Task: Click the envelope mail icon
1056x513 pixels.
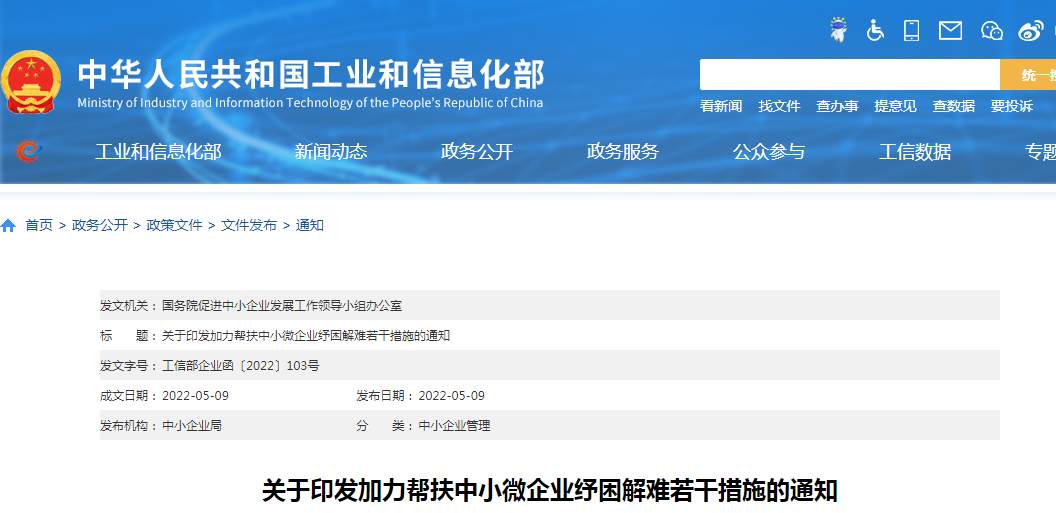Action: coord(950,30)
